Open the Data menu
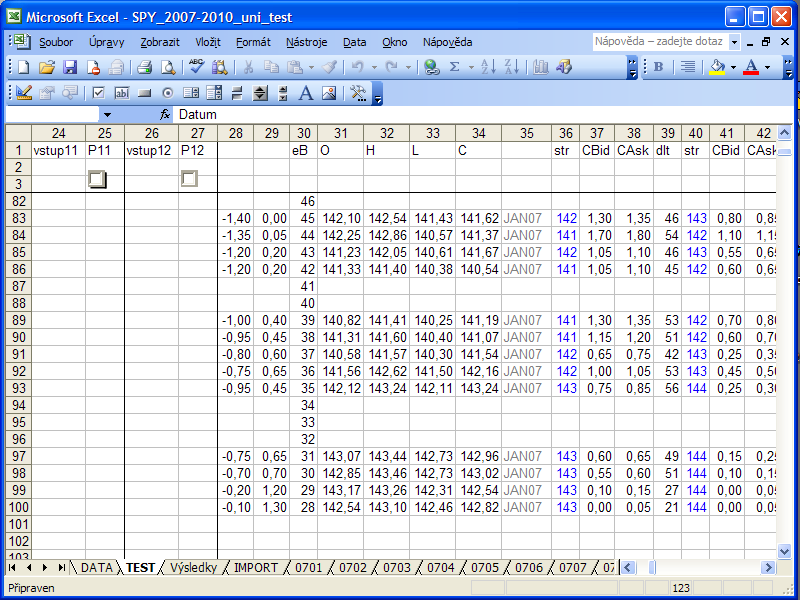Screen dimensions: 800x600 point(355,42)
